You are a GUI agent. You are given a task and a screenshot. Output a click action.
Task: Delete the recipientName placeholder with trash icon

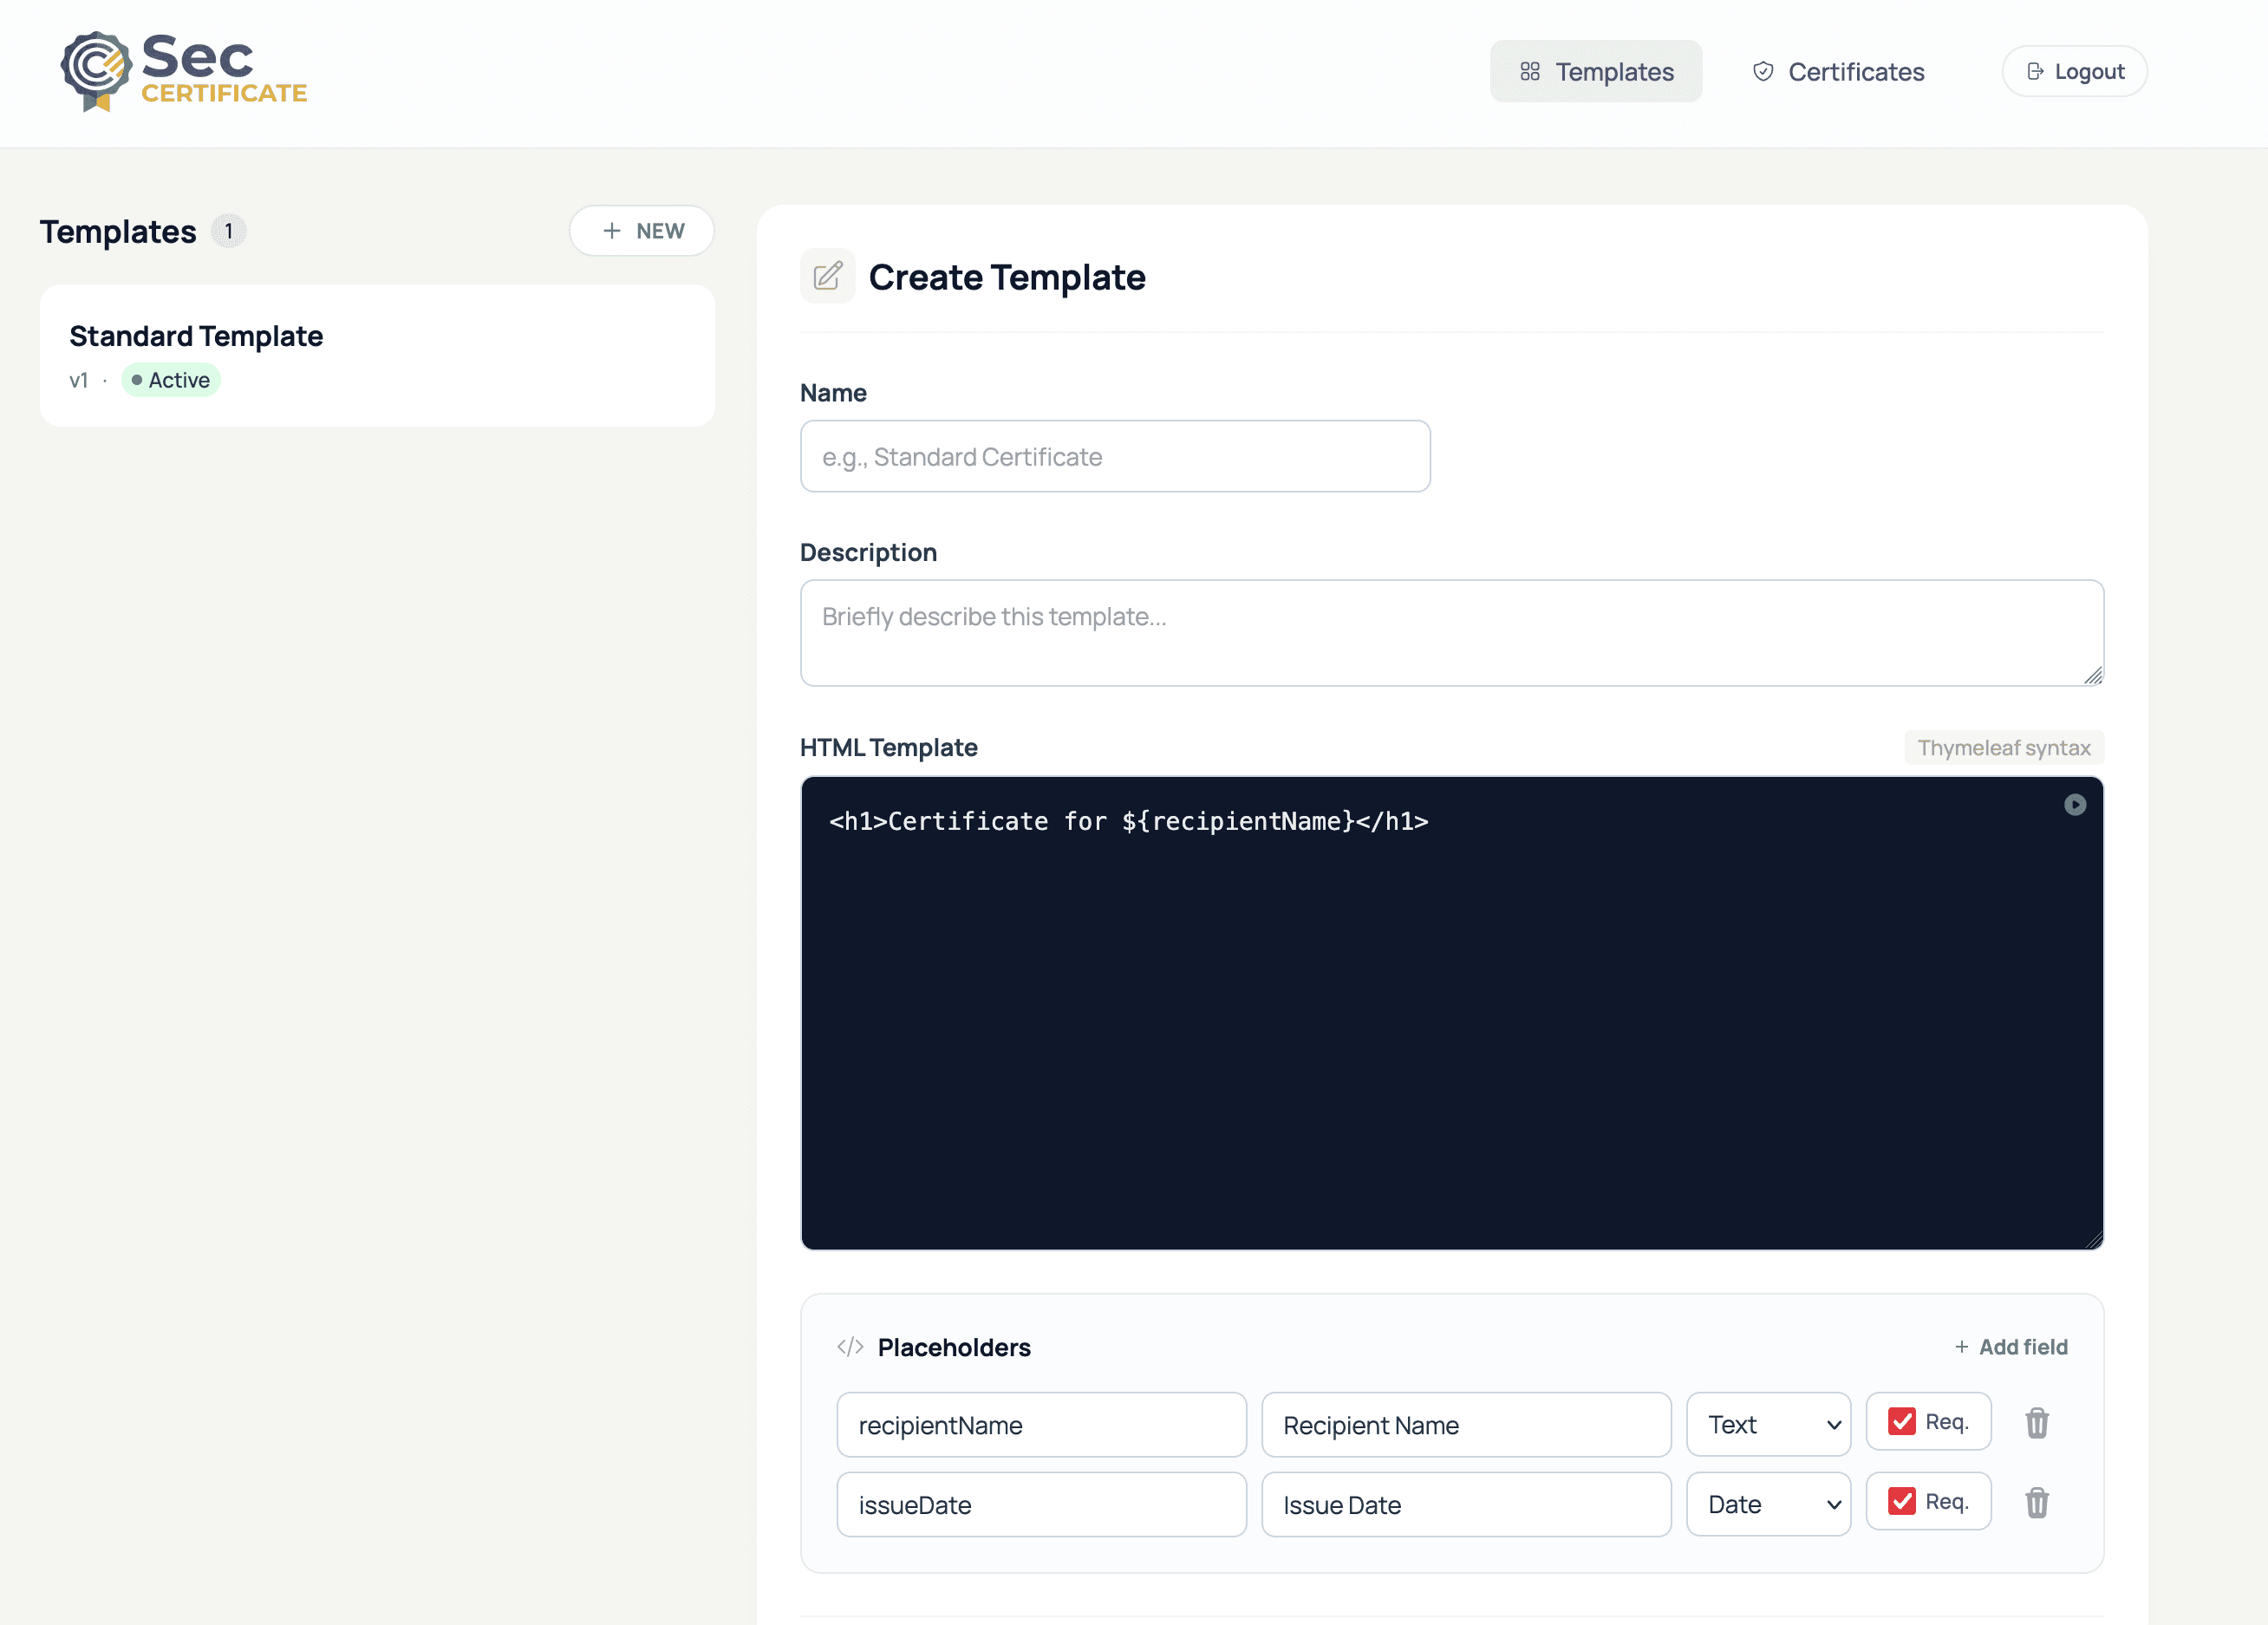point(2037,1423)
